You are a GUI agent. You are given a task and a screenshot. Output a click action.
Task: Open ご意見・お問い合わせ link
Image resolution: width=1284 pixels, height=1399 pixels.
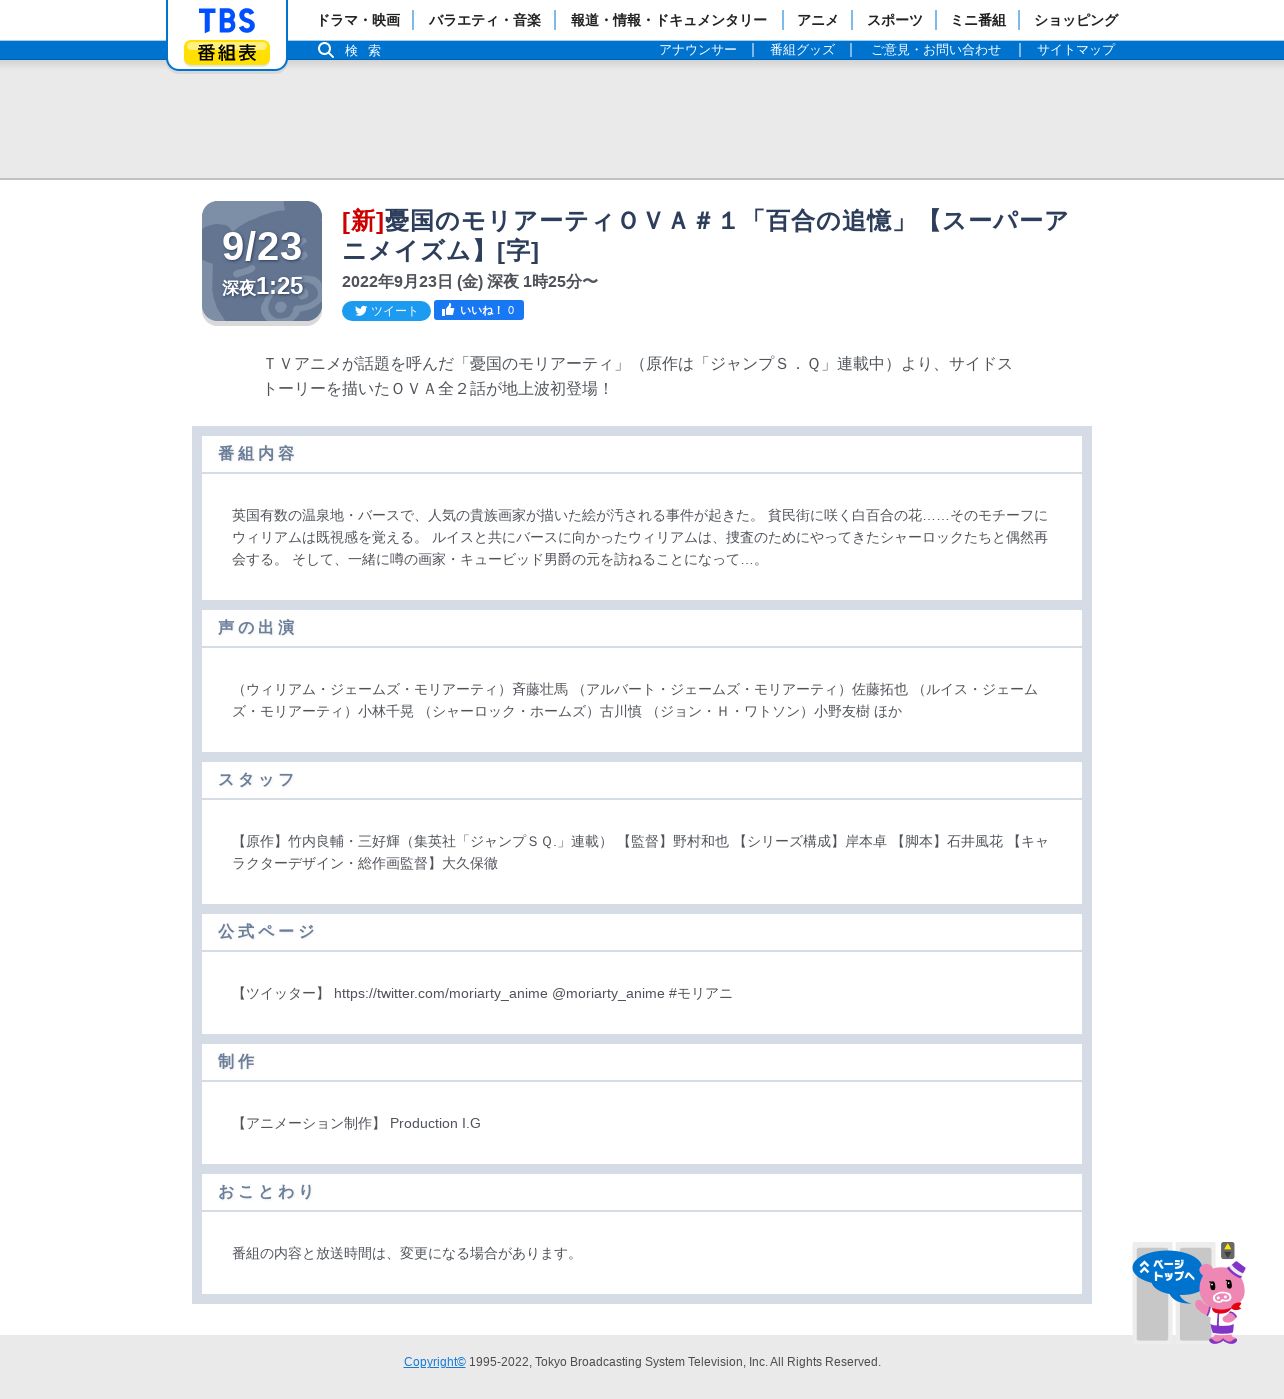click(935, 50)
